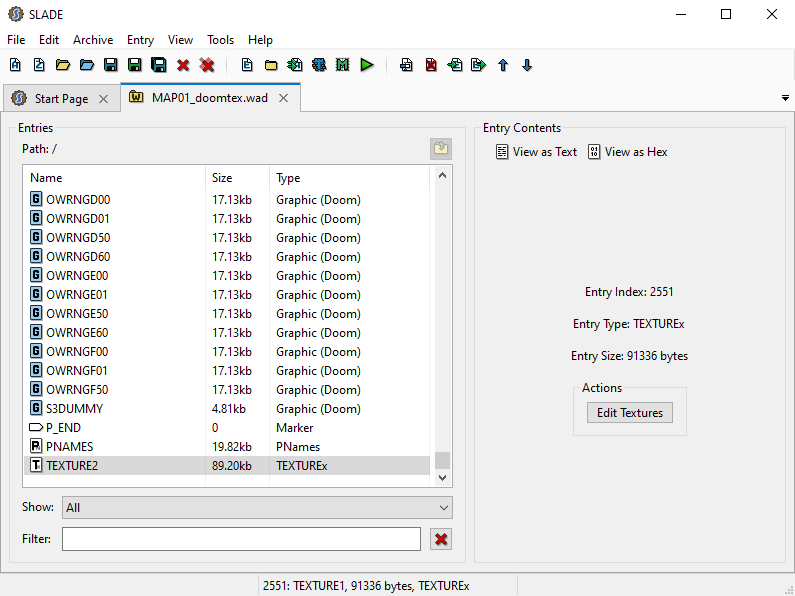Click View as Text
The height and width of the screenshot is (596, 795).
537,152
